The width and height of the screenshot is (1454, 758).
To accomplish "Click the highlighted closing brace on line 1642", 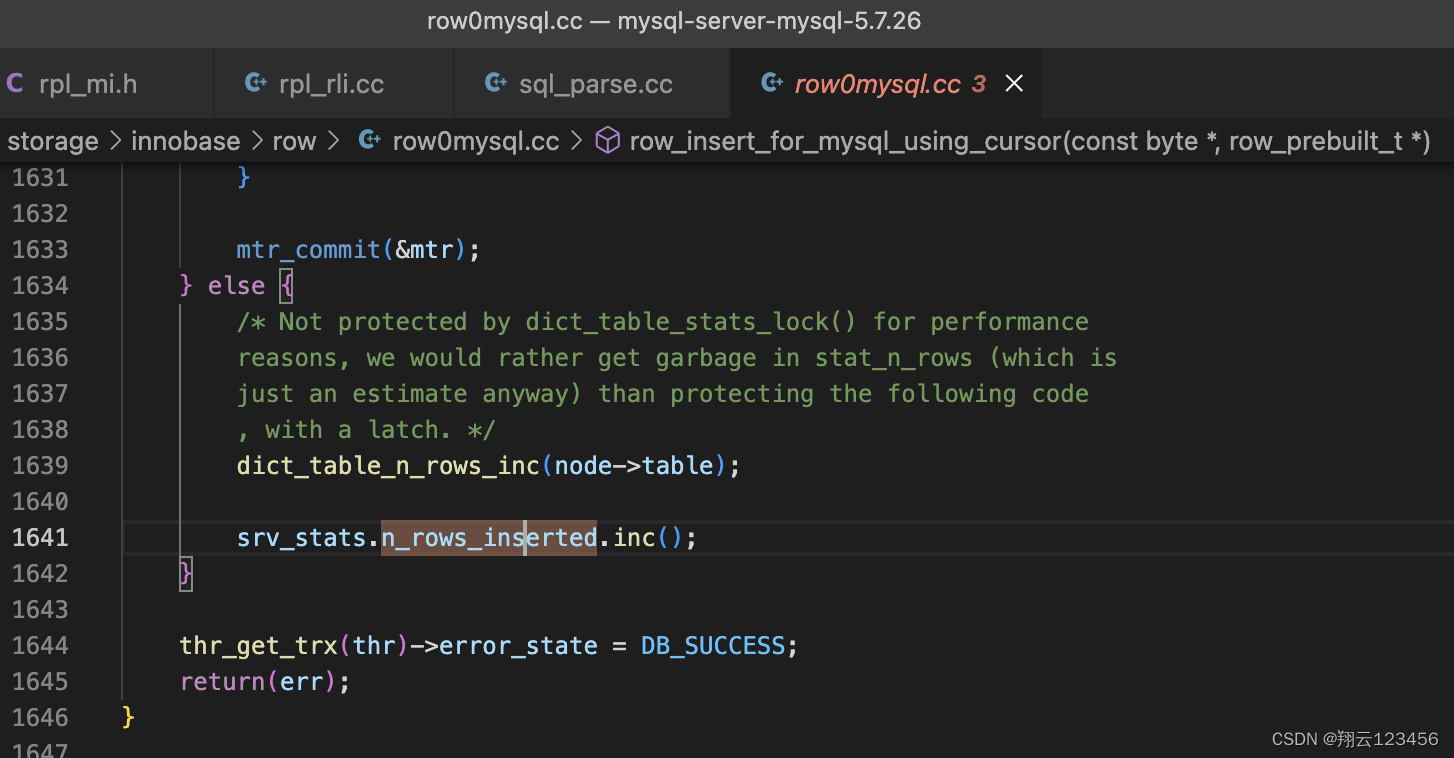I will pyautogui.click(x=186, y=573).
